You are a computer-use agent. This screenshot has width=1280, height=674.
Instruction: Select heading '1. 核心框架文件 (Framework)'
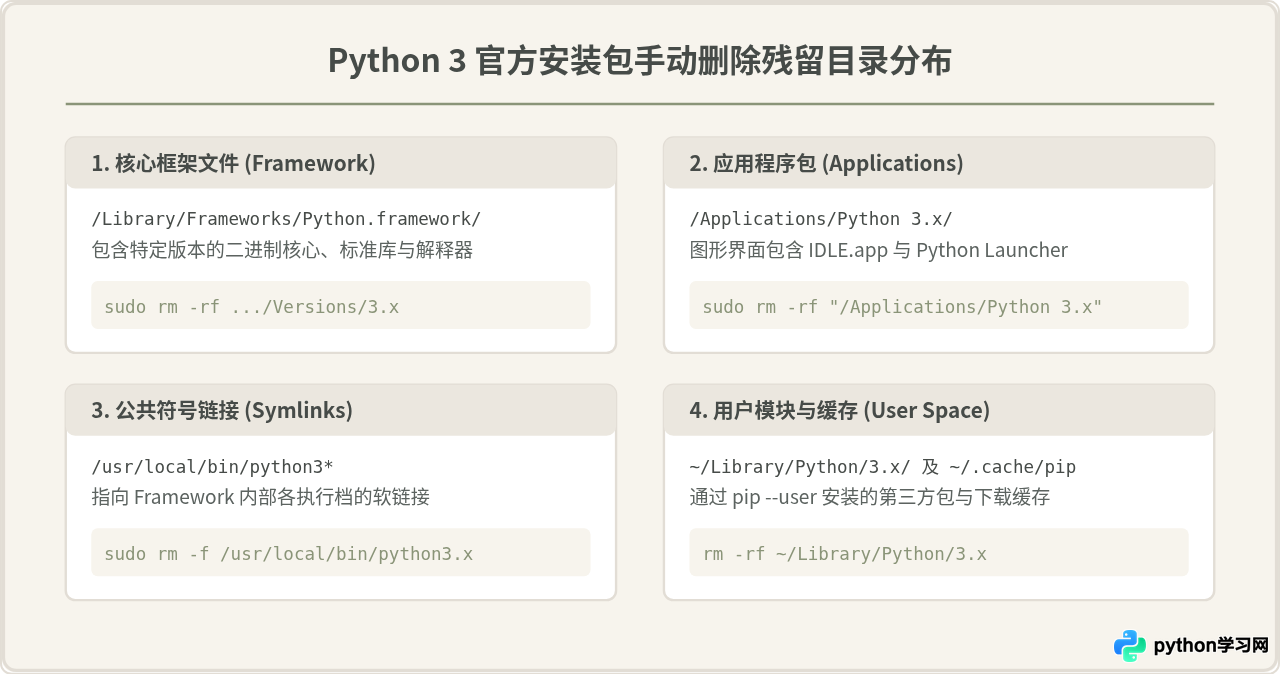tap(234, 163)
